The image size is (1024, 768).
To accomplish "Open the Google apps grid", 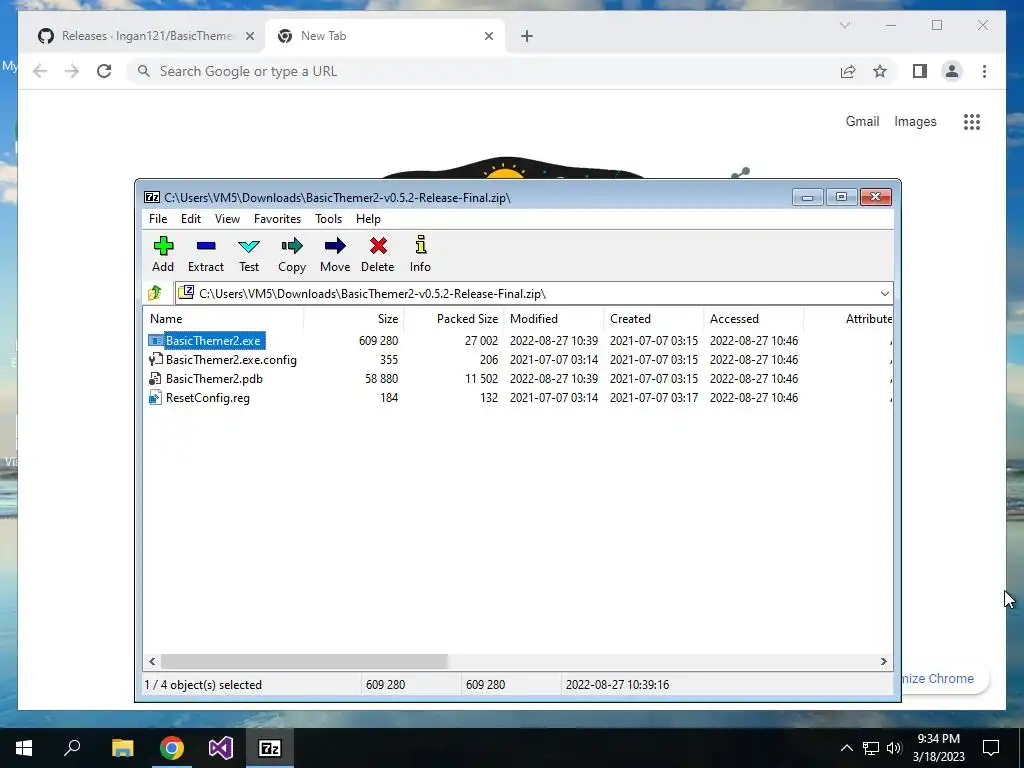I will click(972, 121).
